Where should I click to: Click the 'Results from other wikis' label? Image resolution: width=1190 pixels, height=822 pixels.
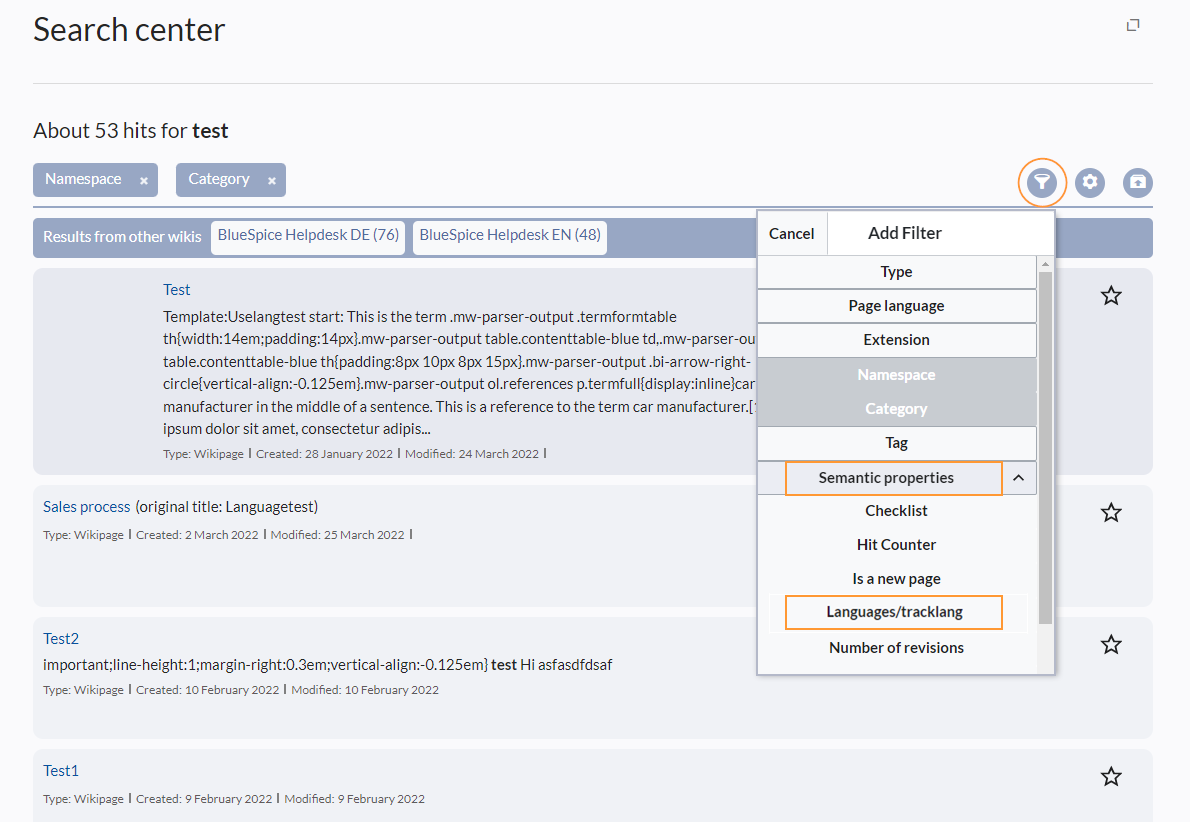[122, 237]
